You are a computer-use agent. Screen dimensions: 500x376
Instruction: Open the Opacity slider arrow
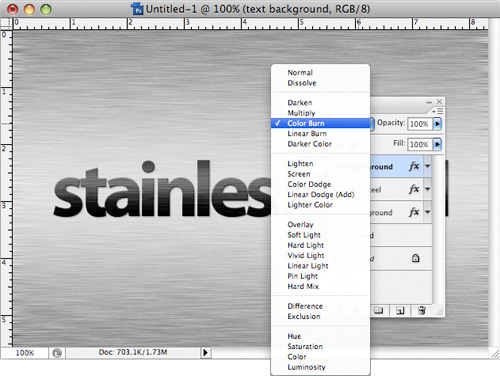[437, 124]
